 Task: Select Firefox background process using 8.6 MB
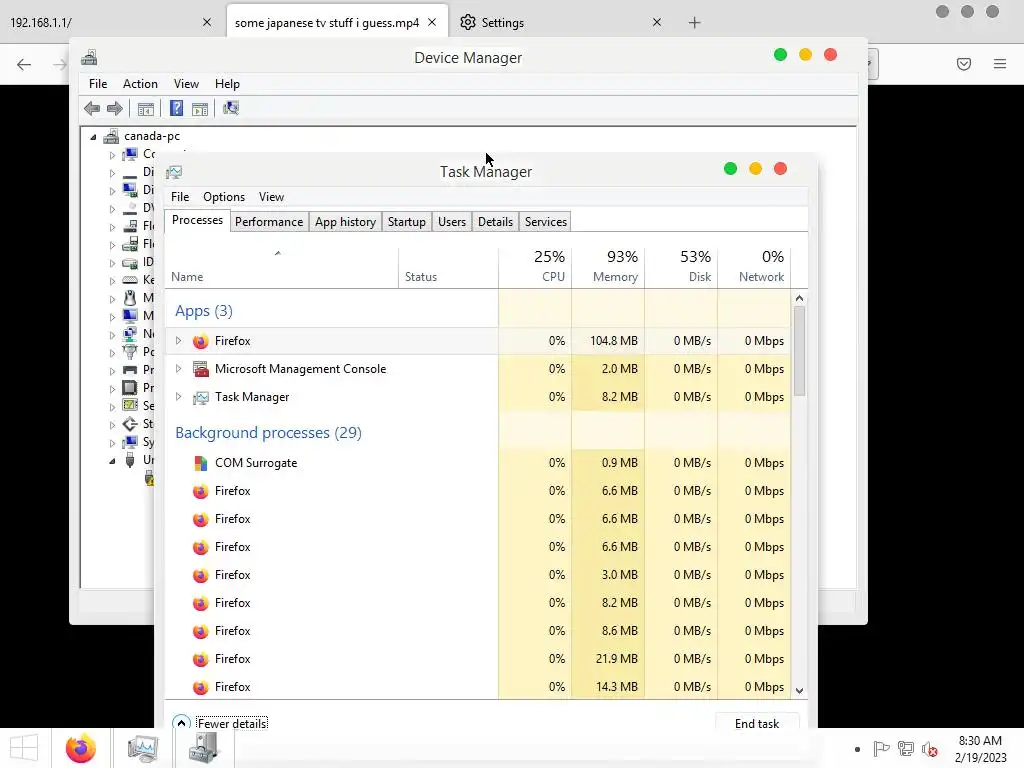tap(477, 630)
